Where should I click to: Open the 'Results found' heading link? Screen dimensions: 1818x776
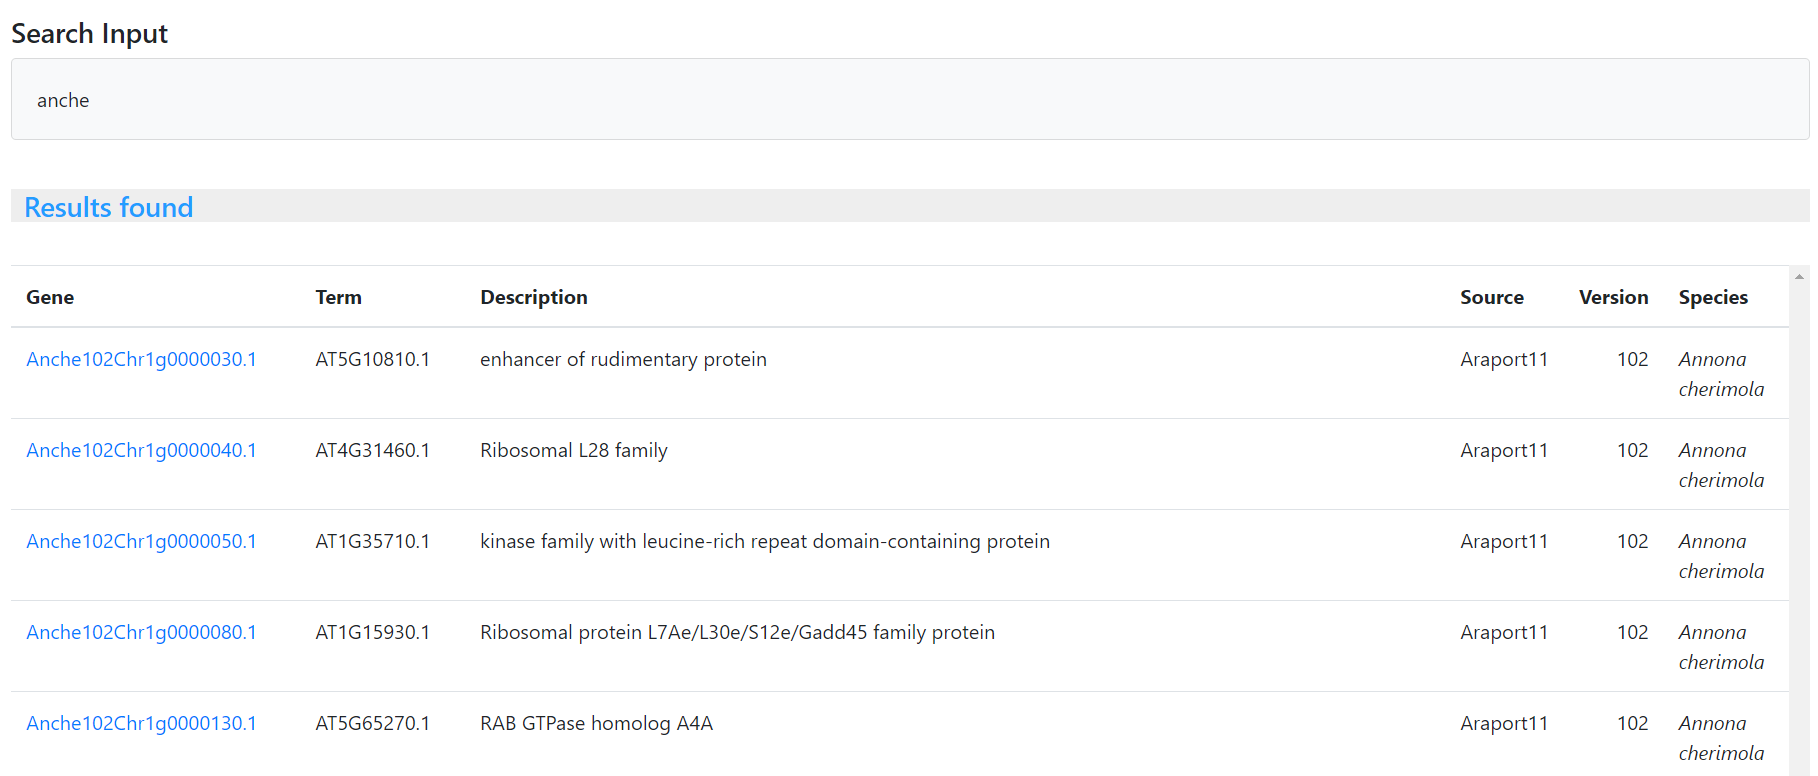click(108, 207)
